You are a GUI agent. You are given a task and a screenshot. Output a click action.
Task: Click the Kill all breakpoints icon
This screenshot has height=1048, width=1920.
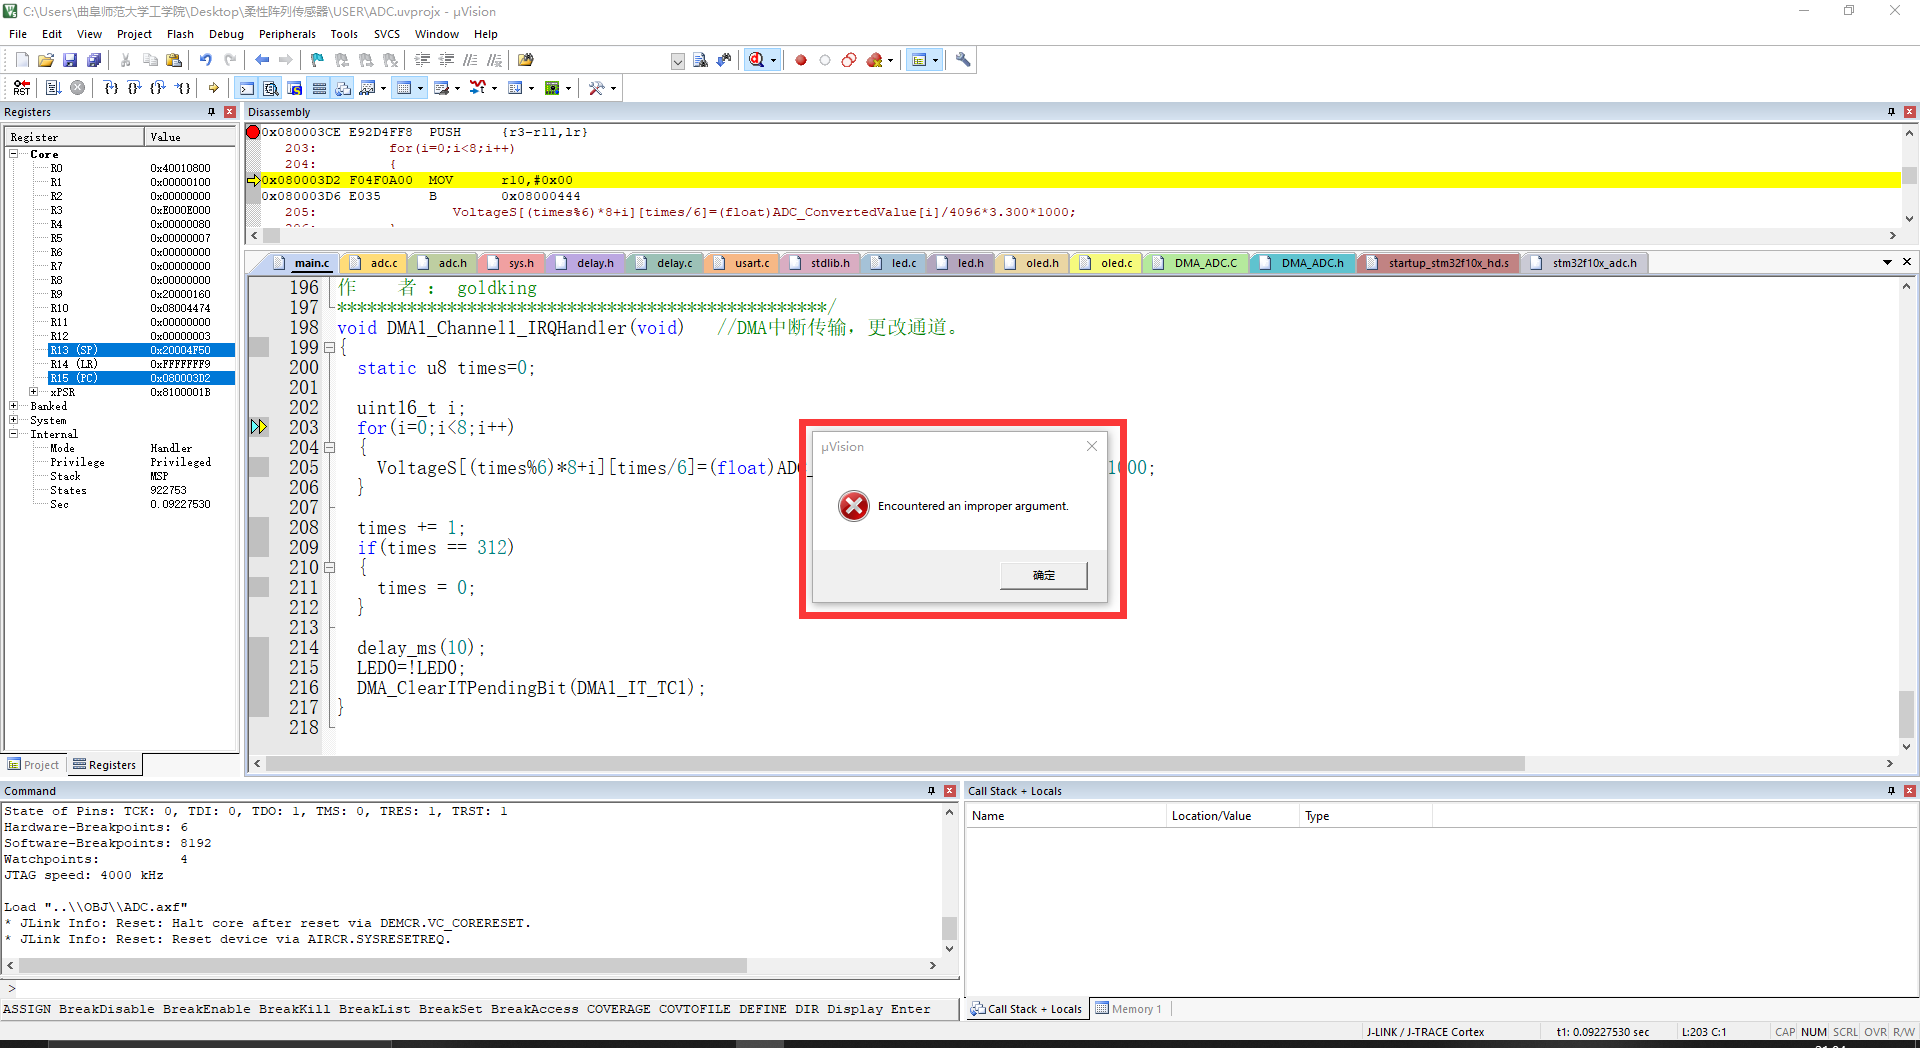pyautogui.click(x=875, y=60)
